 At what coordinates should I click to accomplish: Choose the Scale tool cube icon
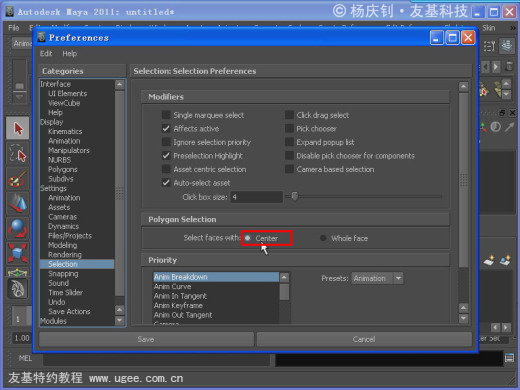coord(18,253)
